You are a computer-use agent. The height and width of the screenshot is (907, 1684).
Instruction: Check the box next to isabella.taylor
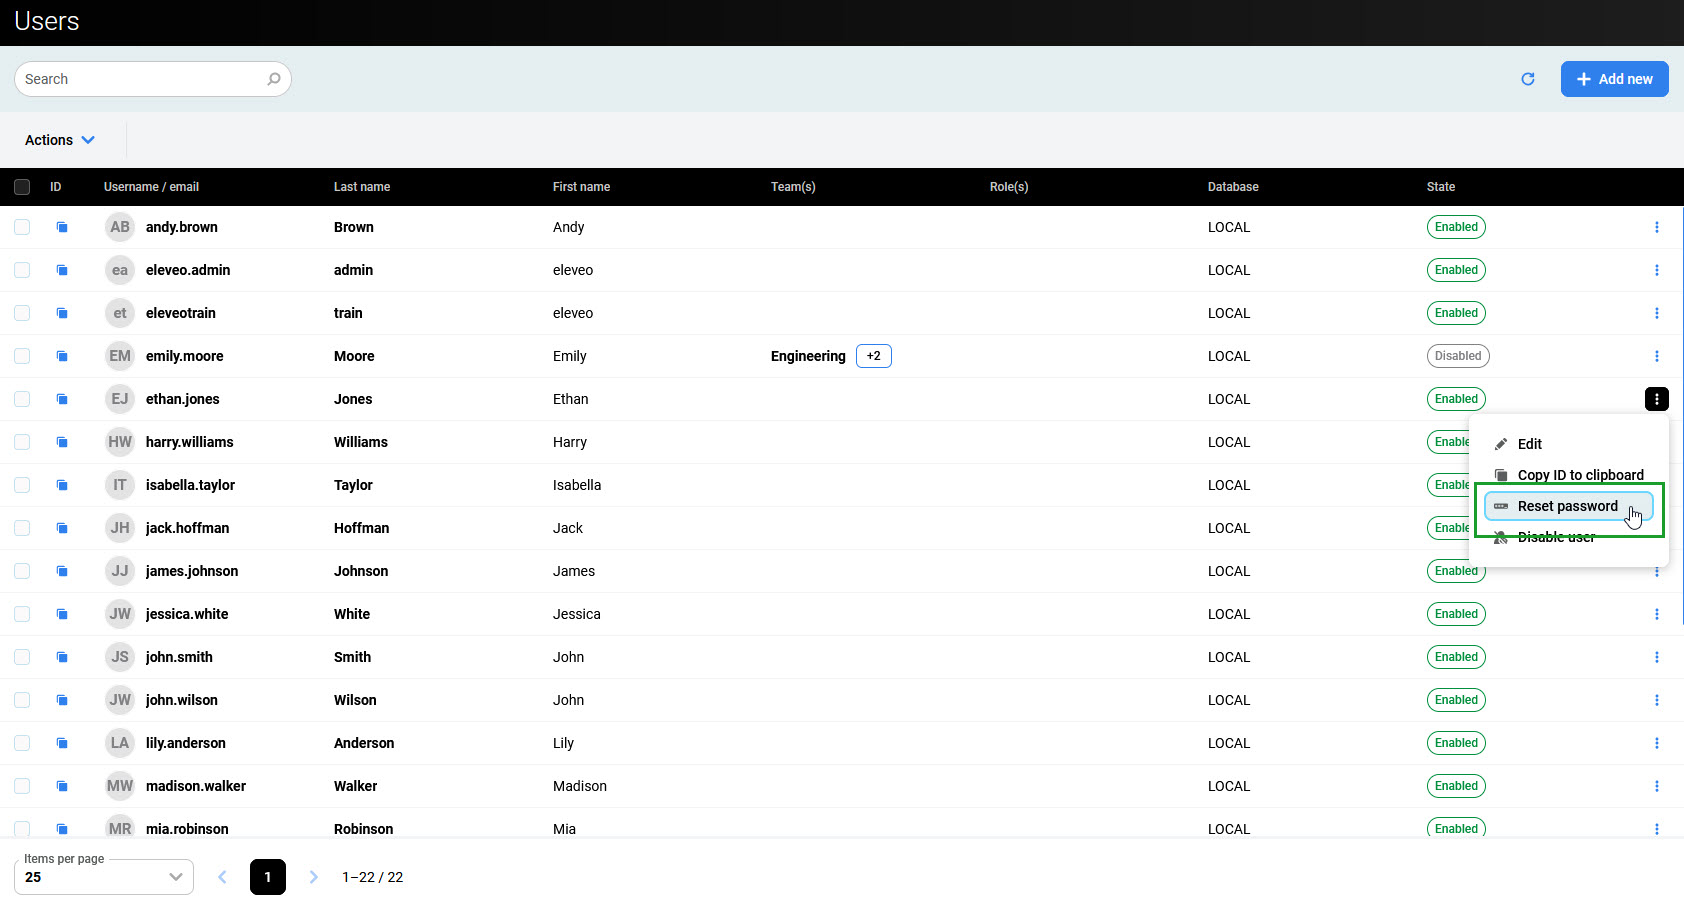(22, 485)
